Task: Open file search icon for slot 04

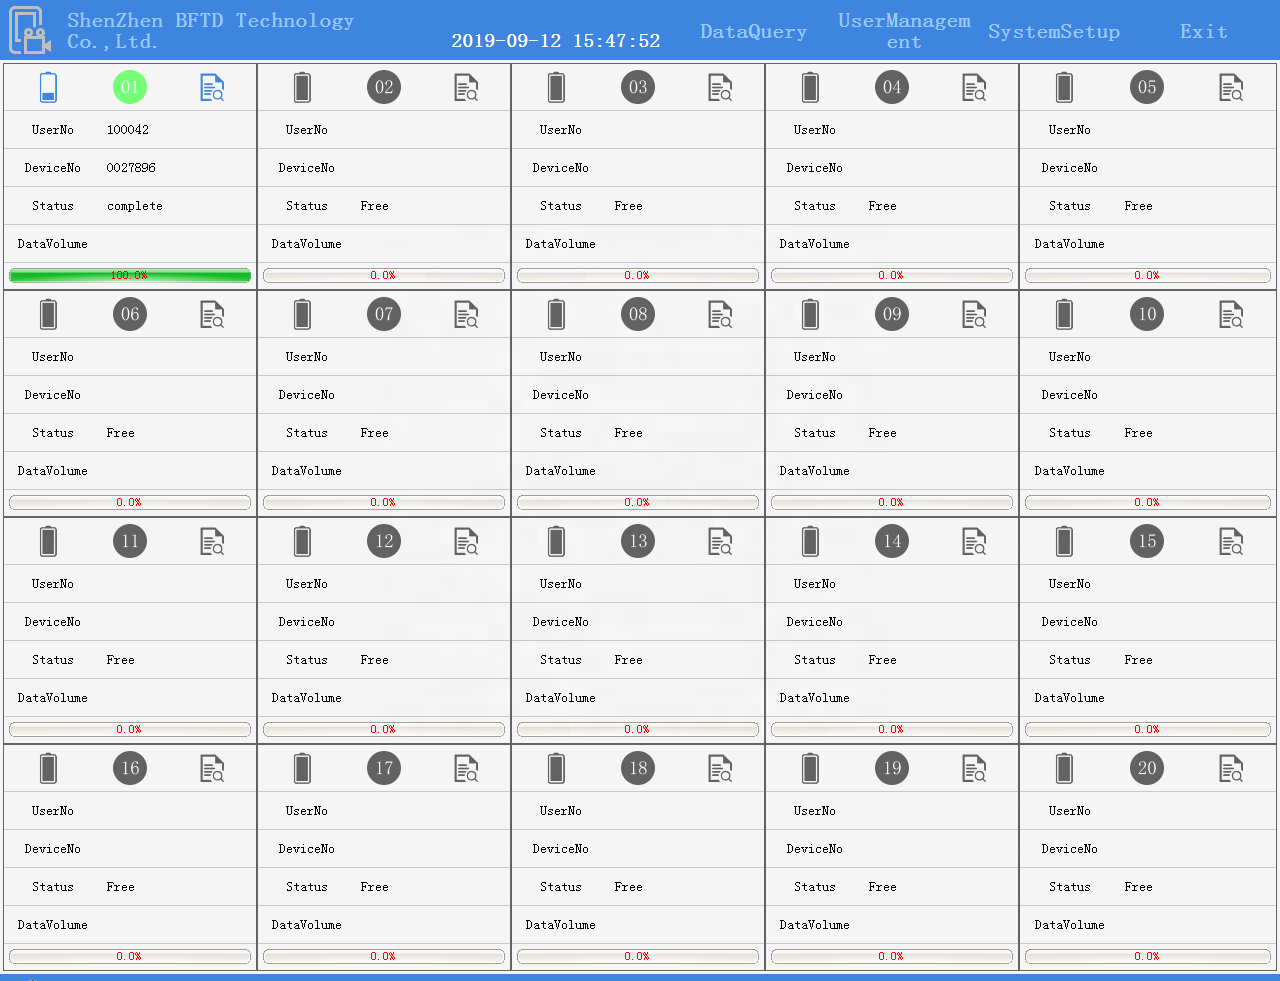Action: coord(974,88)
